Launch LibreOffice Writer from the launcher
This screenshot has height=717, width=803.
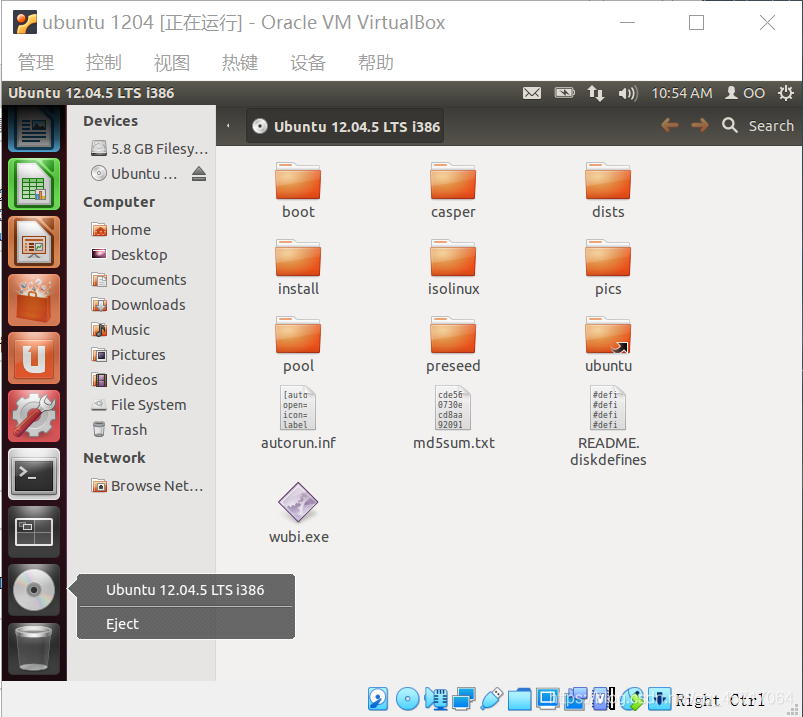(x=34, y=129)
